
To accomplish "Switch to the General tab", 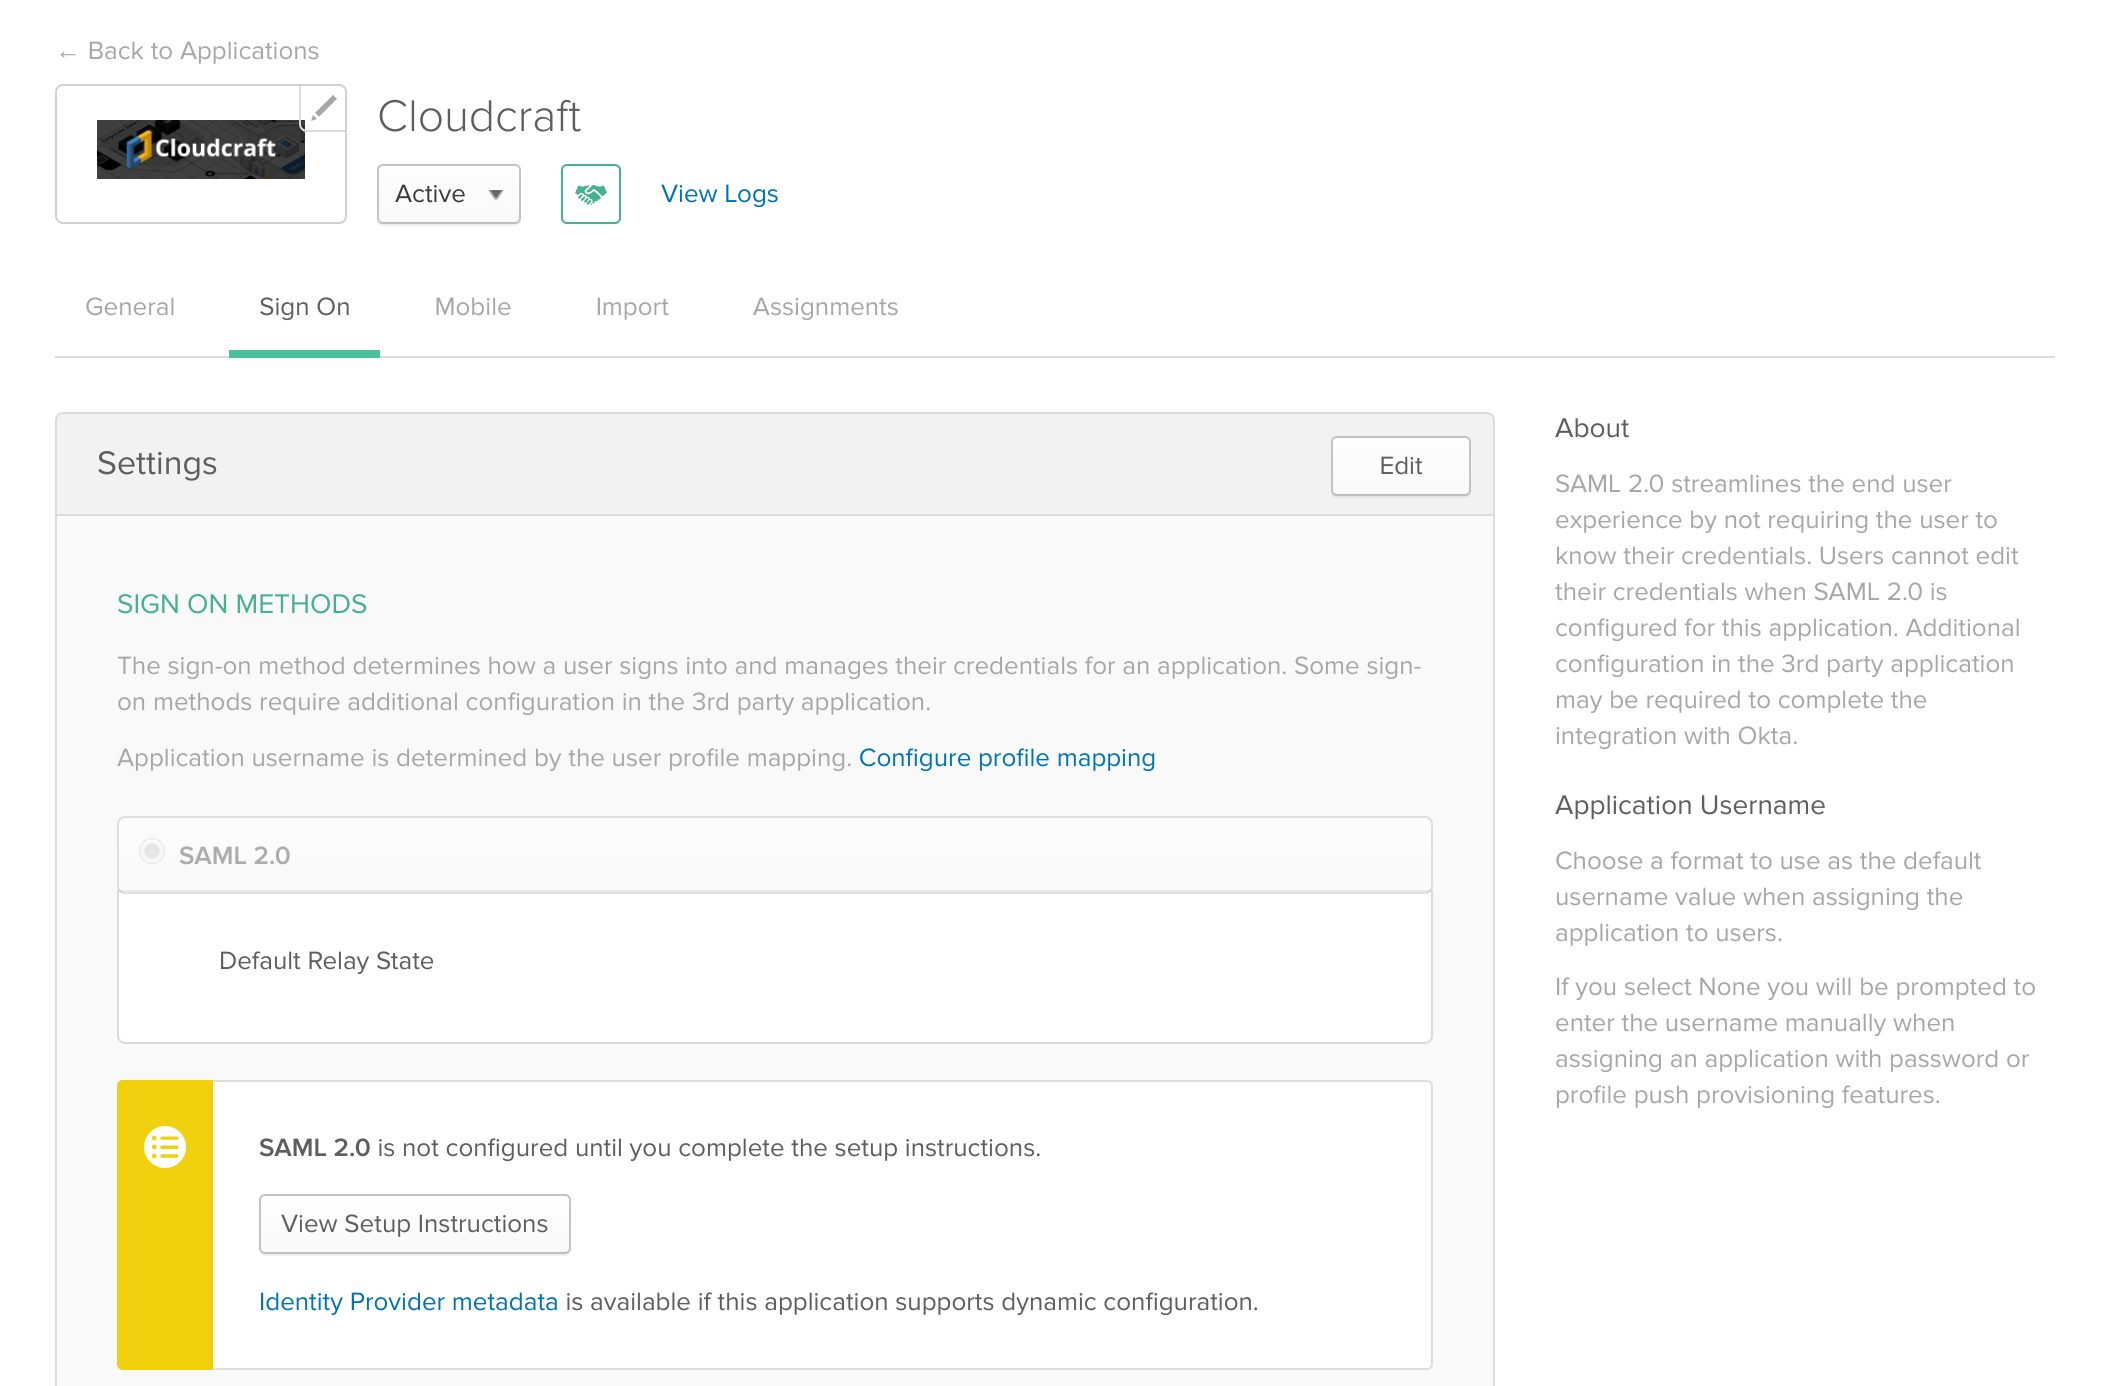I will 130,307.
